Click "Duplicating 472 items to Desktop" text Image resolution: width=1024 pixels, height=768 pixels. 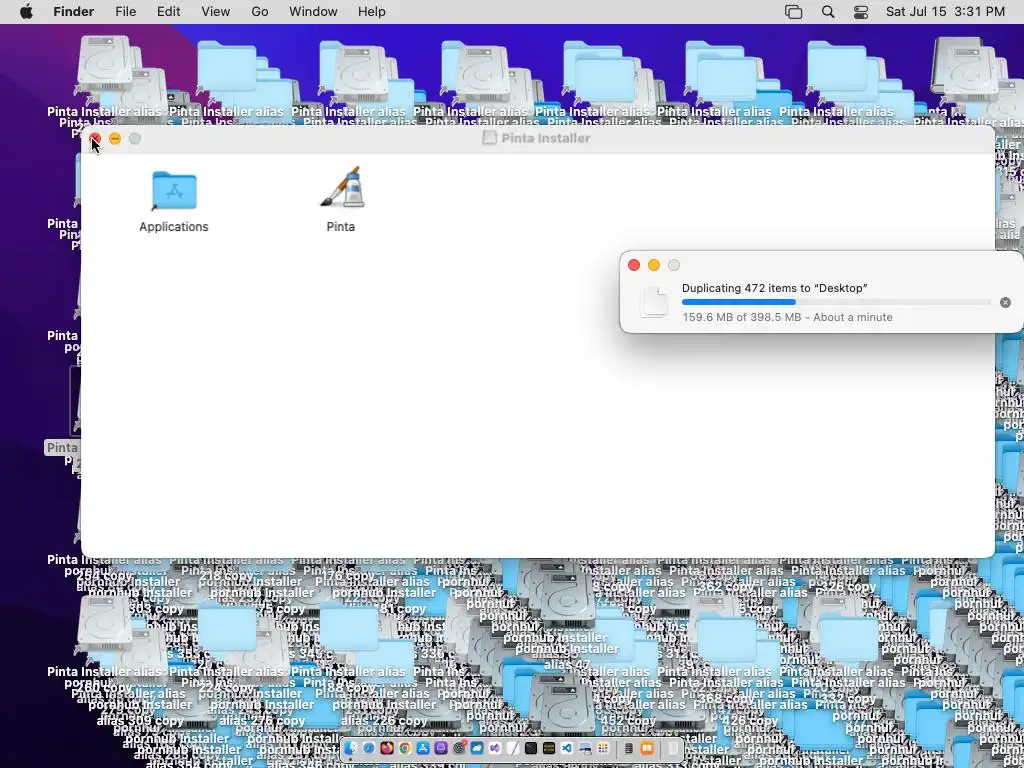775,288
